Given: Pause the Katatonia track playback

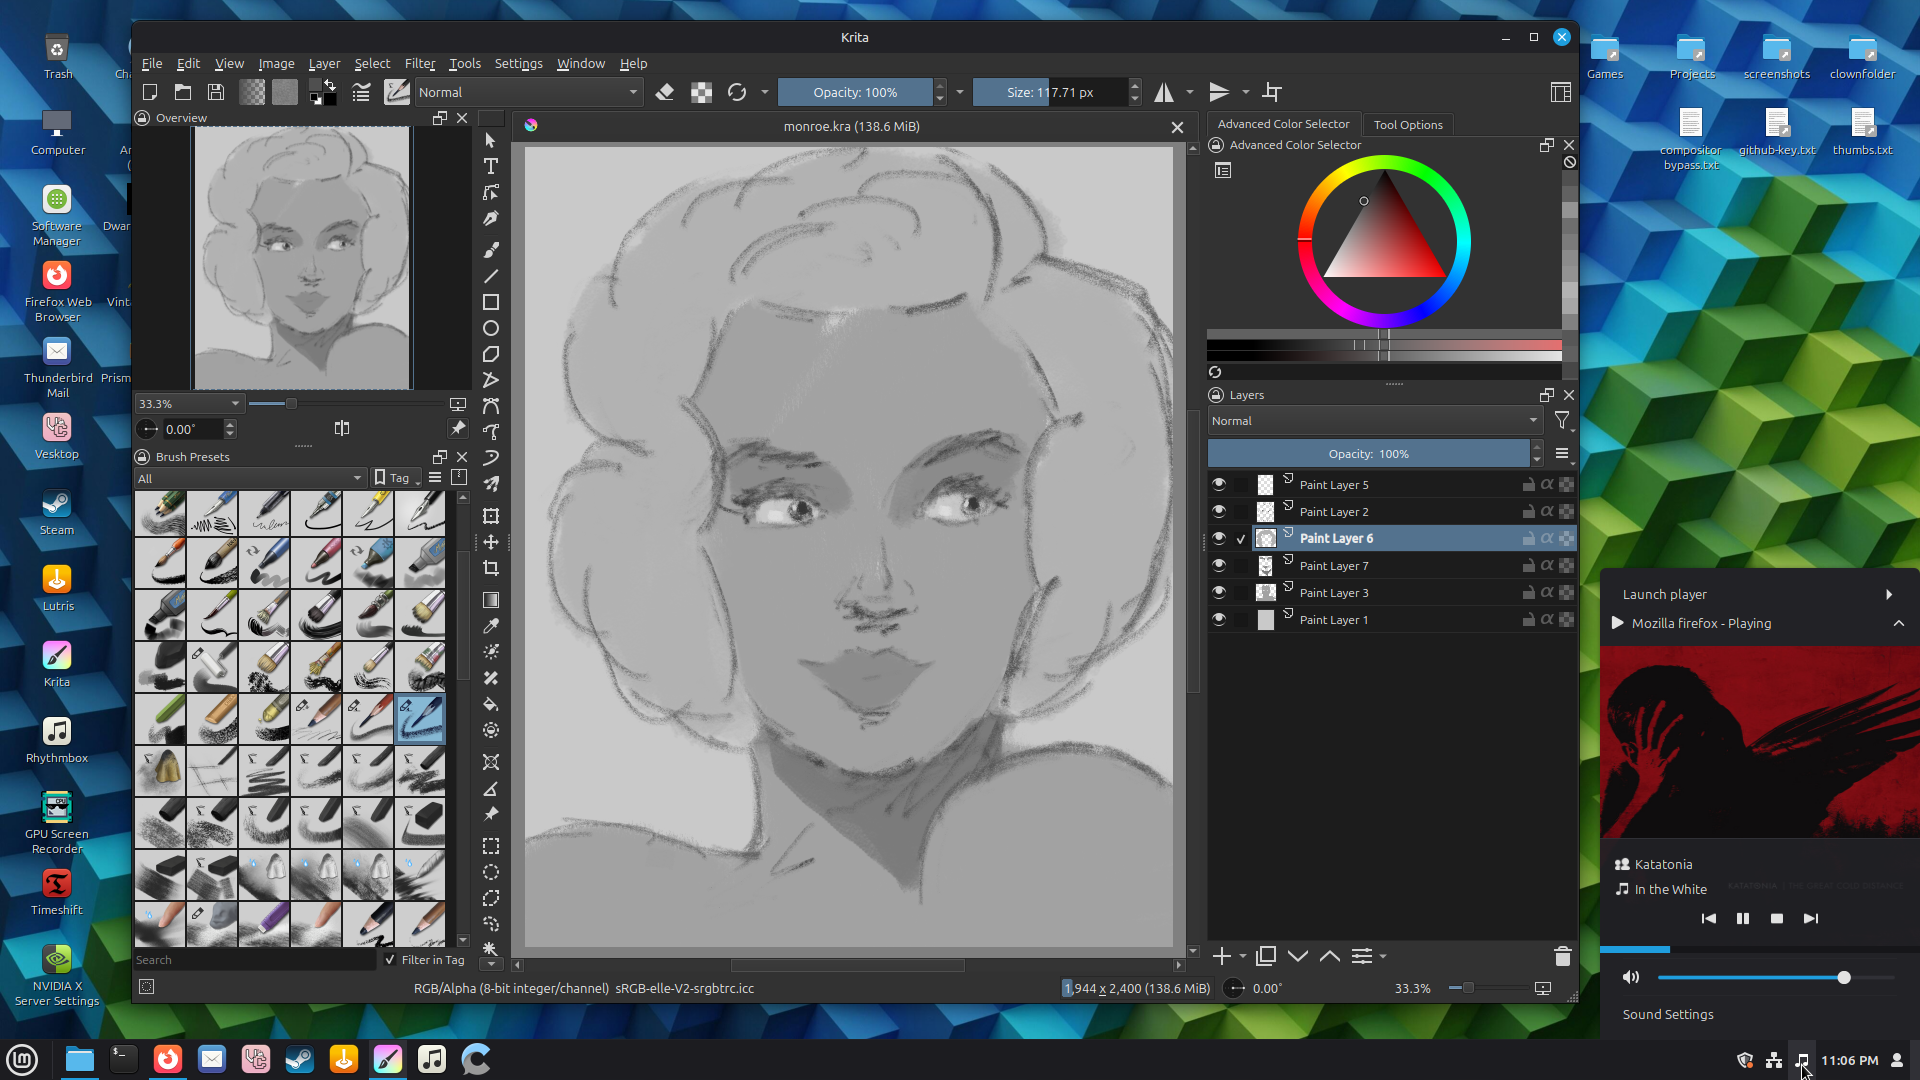Looking at the screenshot, I should pyautogui.click(x=1742, y=918).
